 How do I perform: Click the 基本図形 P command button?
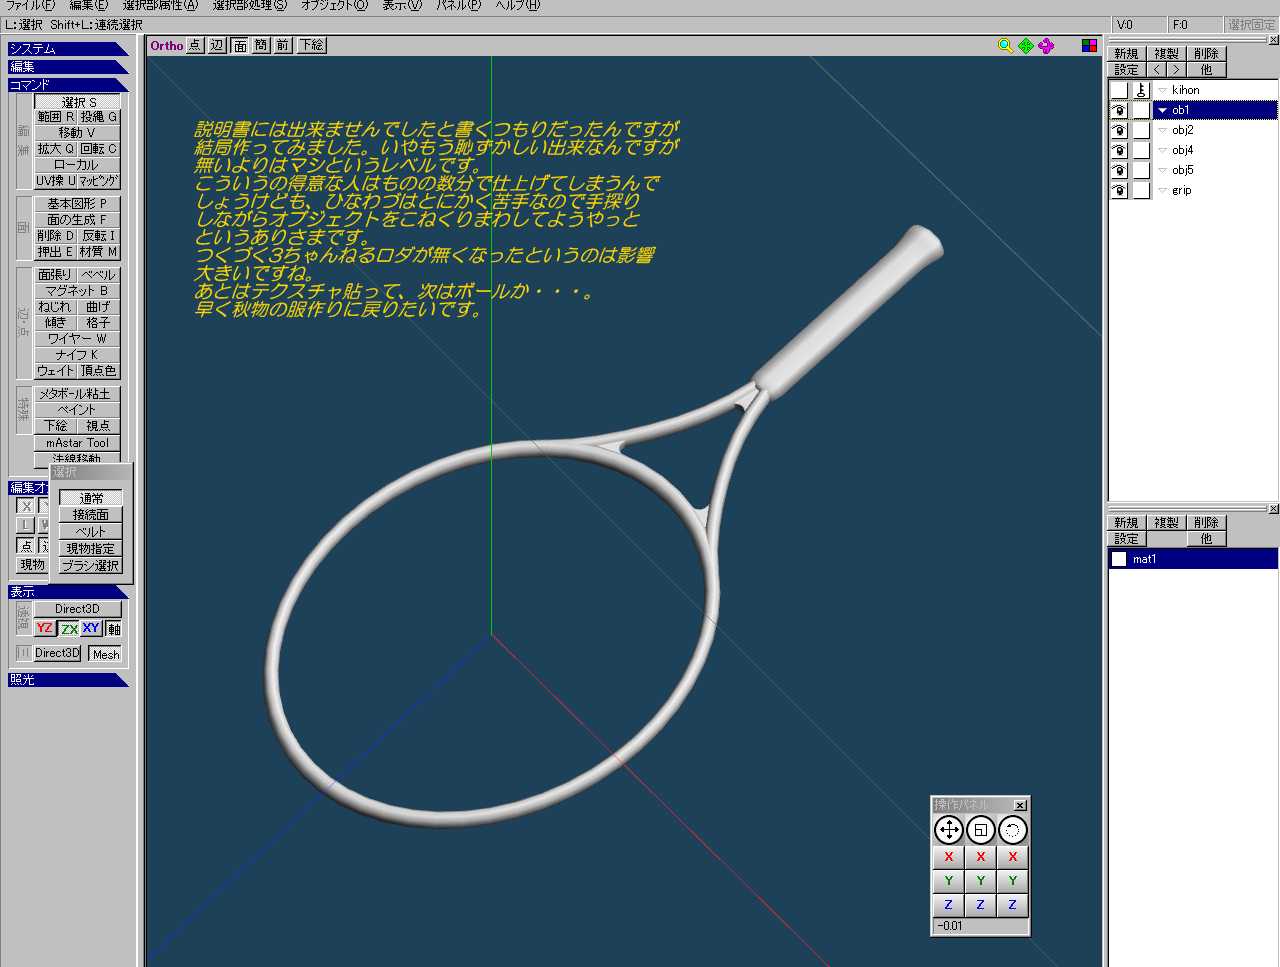77,203
